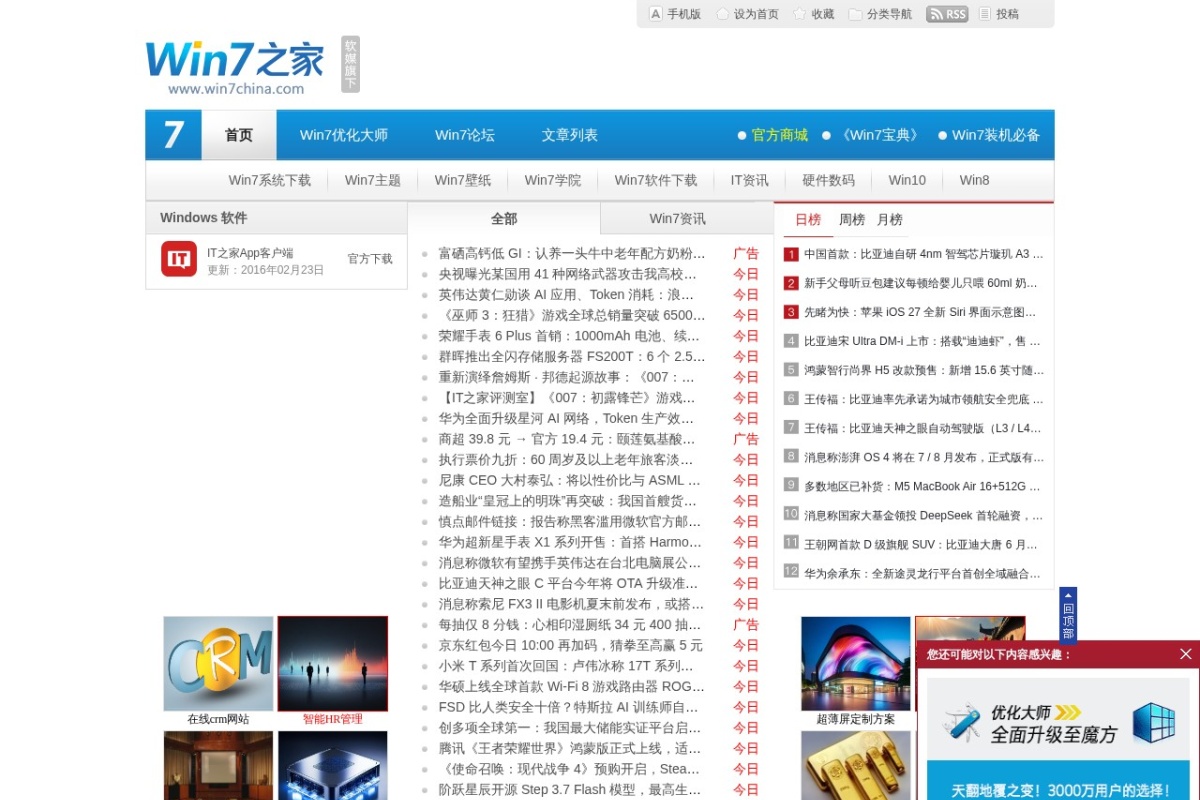Open article 华为全面升级星河 AI 网络
Screen dimensions: 1200x800
click(566, 419)
